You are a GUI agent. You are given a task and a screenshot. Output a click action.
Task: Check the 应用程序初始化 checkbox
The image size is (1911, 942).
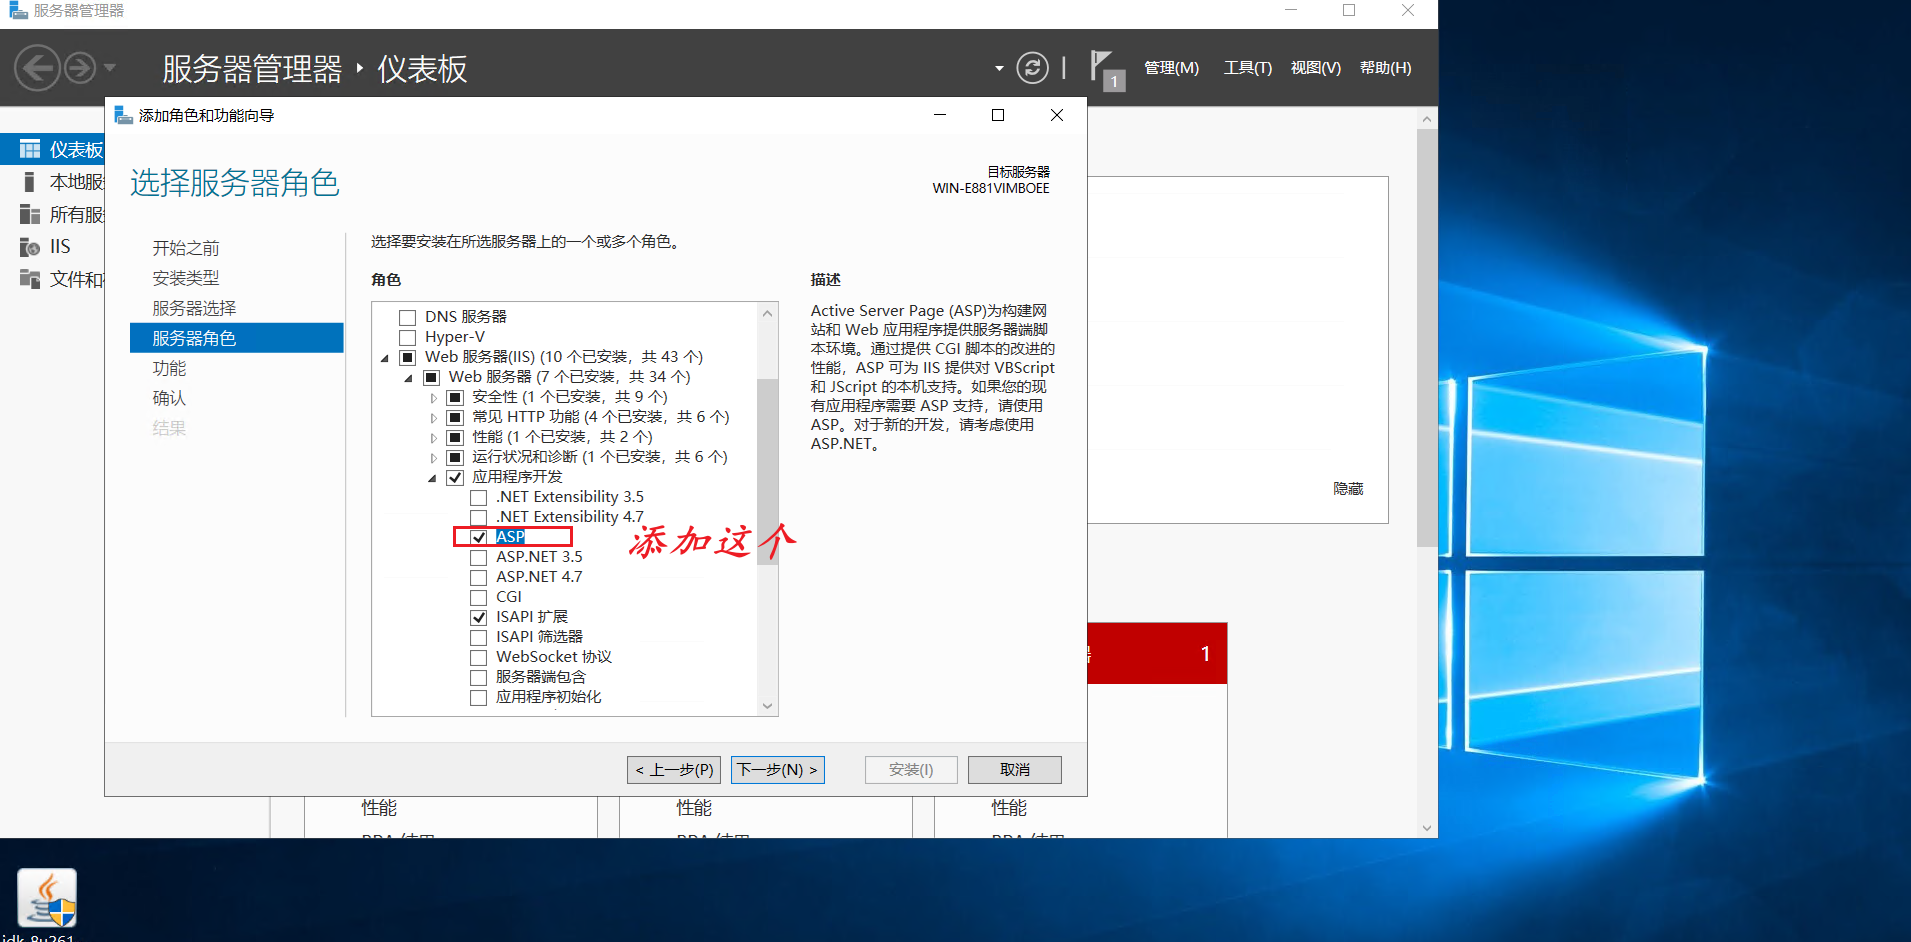[479, 698]
